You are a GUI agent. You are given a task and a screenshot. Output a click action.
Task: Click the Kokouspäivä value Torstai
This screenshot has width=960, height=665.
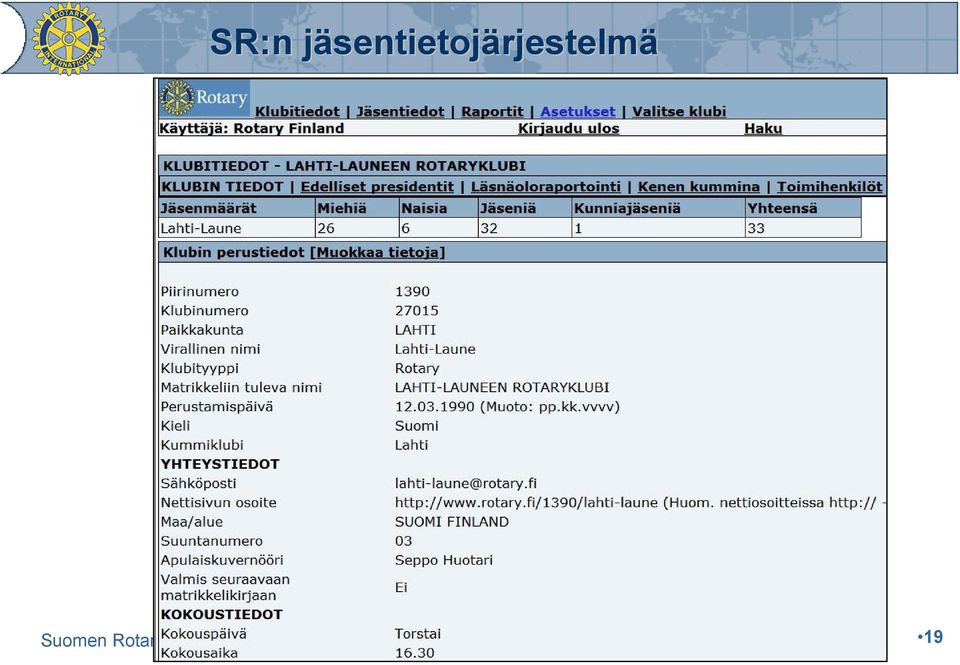[x=418, y=634]
